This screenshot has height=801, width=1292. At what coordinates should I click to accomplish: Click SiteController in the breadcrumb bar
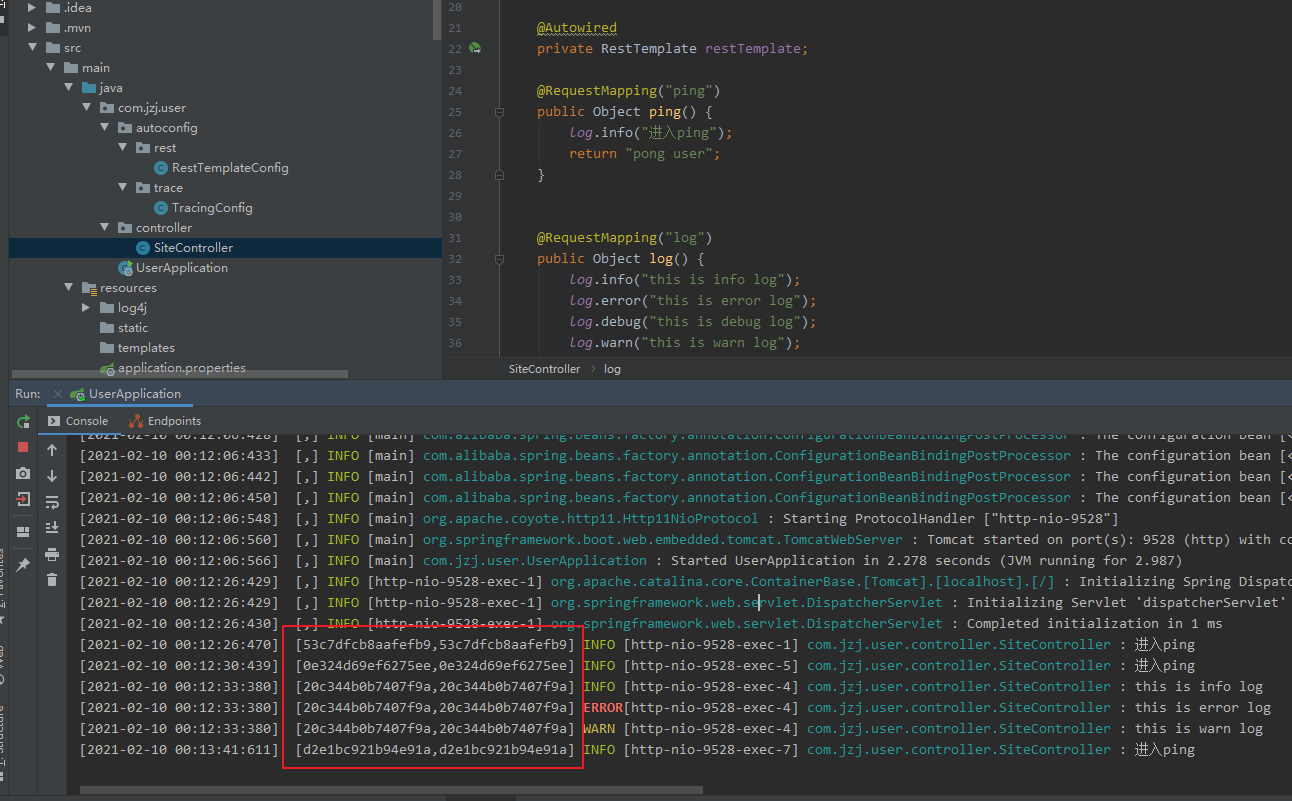tap(544, 369)
